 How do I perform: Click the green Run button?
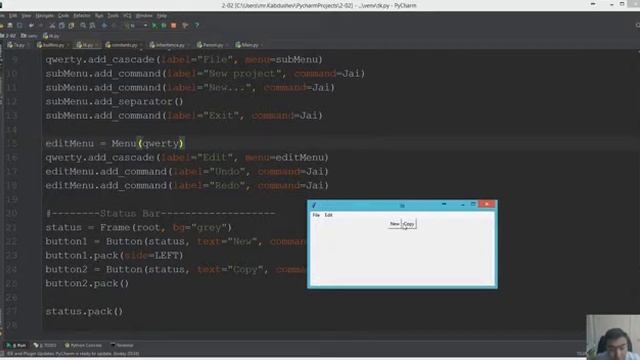(154, 25)
